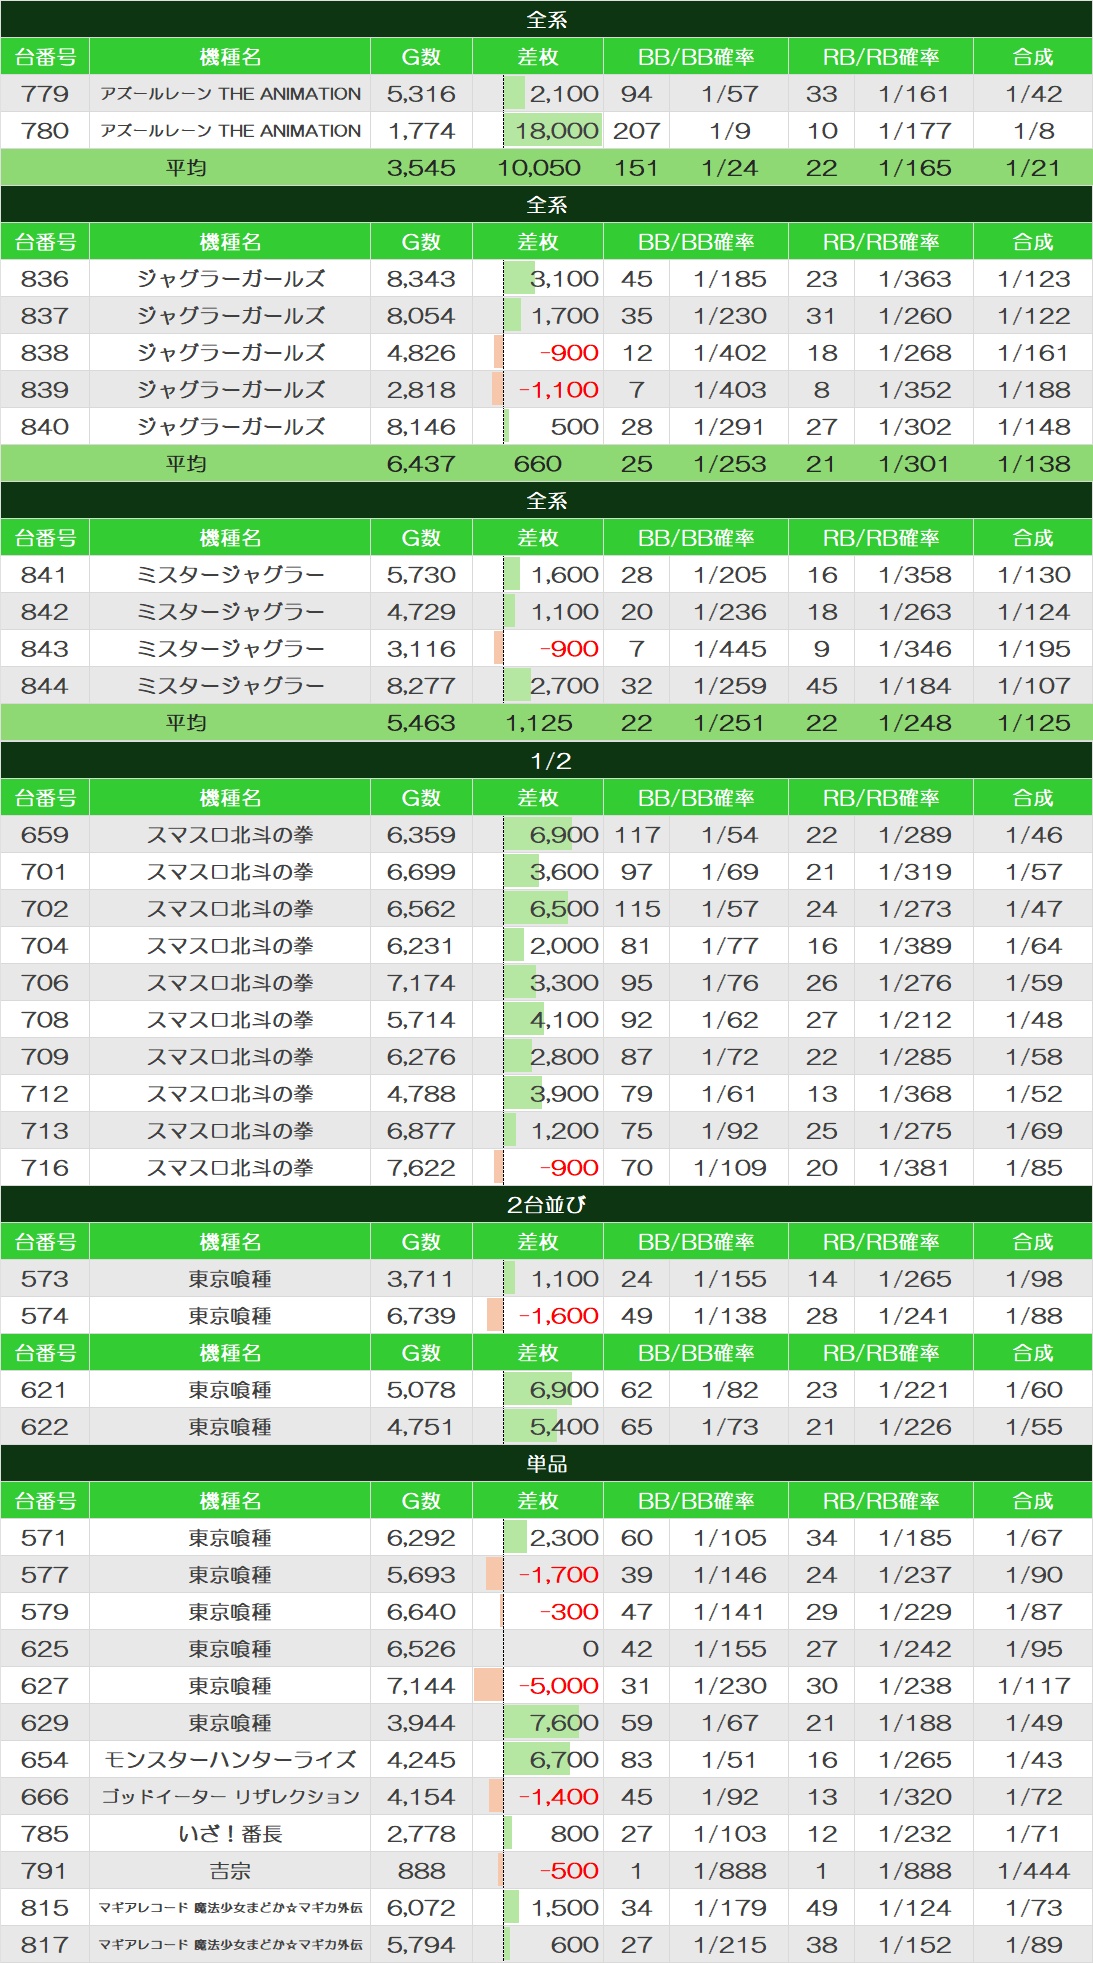Image resolution: width=1093 pixels, height=1963 pixels.
Task: Click ミスタージャグラー name in row 844
Action: point(231,686)
